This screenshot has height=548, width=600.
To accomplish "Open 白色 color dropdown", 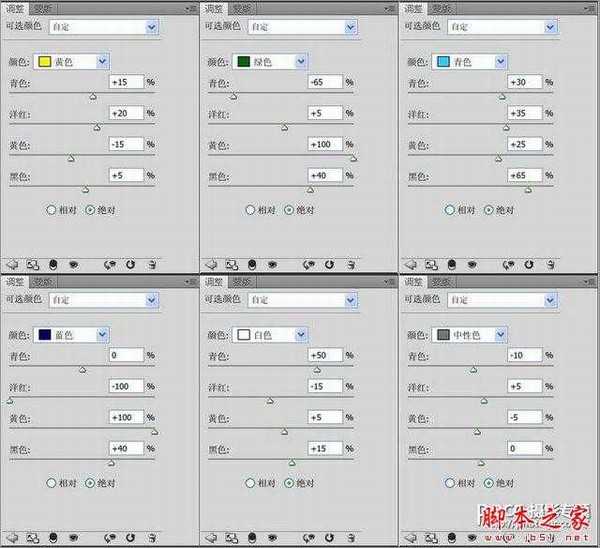I will [270, 335].
